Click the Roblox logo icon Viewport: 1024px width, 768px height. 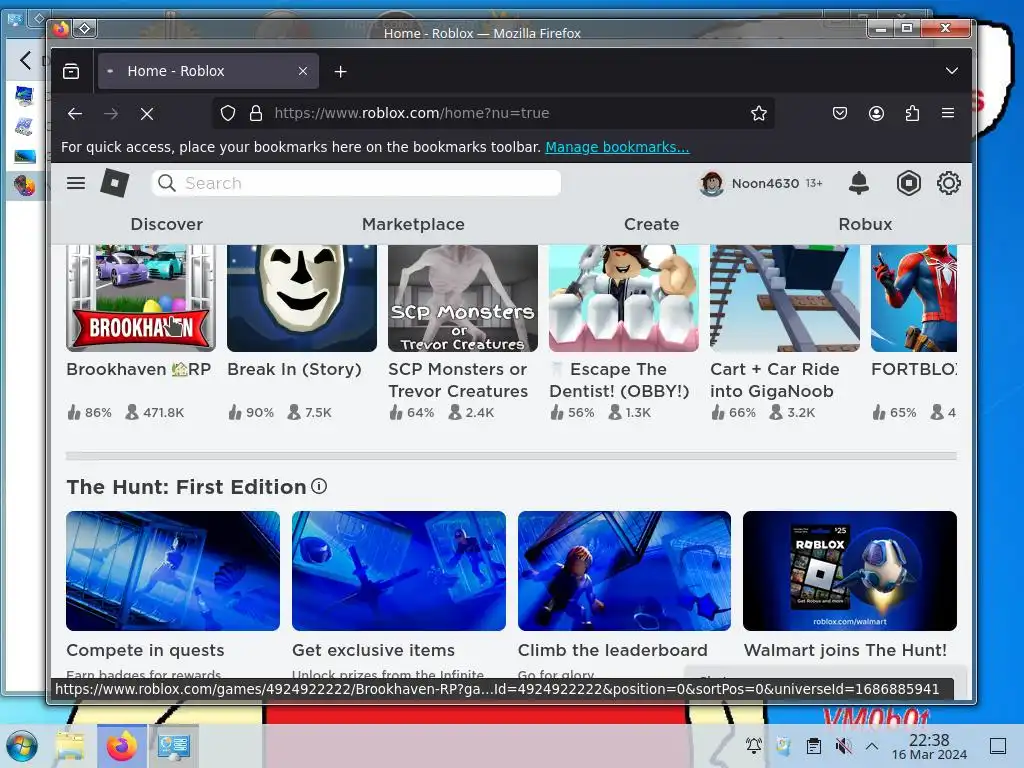tap(114, 183)
